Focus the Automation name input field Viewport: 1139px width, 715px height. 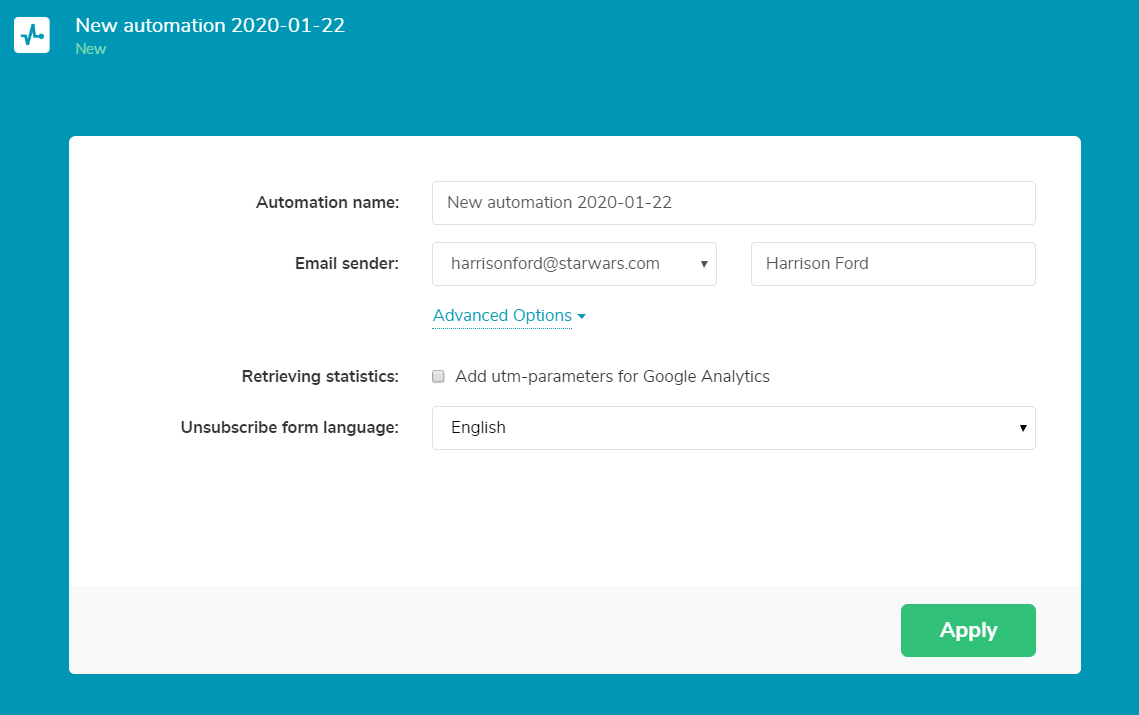(x=733, y=203)
